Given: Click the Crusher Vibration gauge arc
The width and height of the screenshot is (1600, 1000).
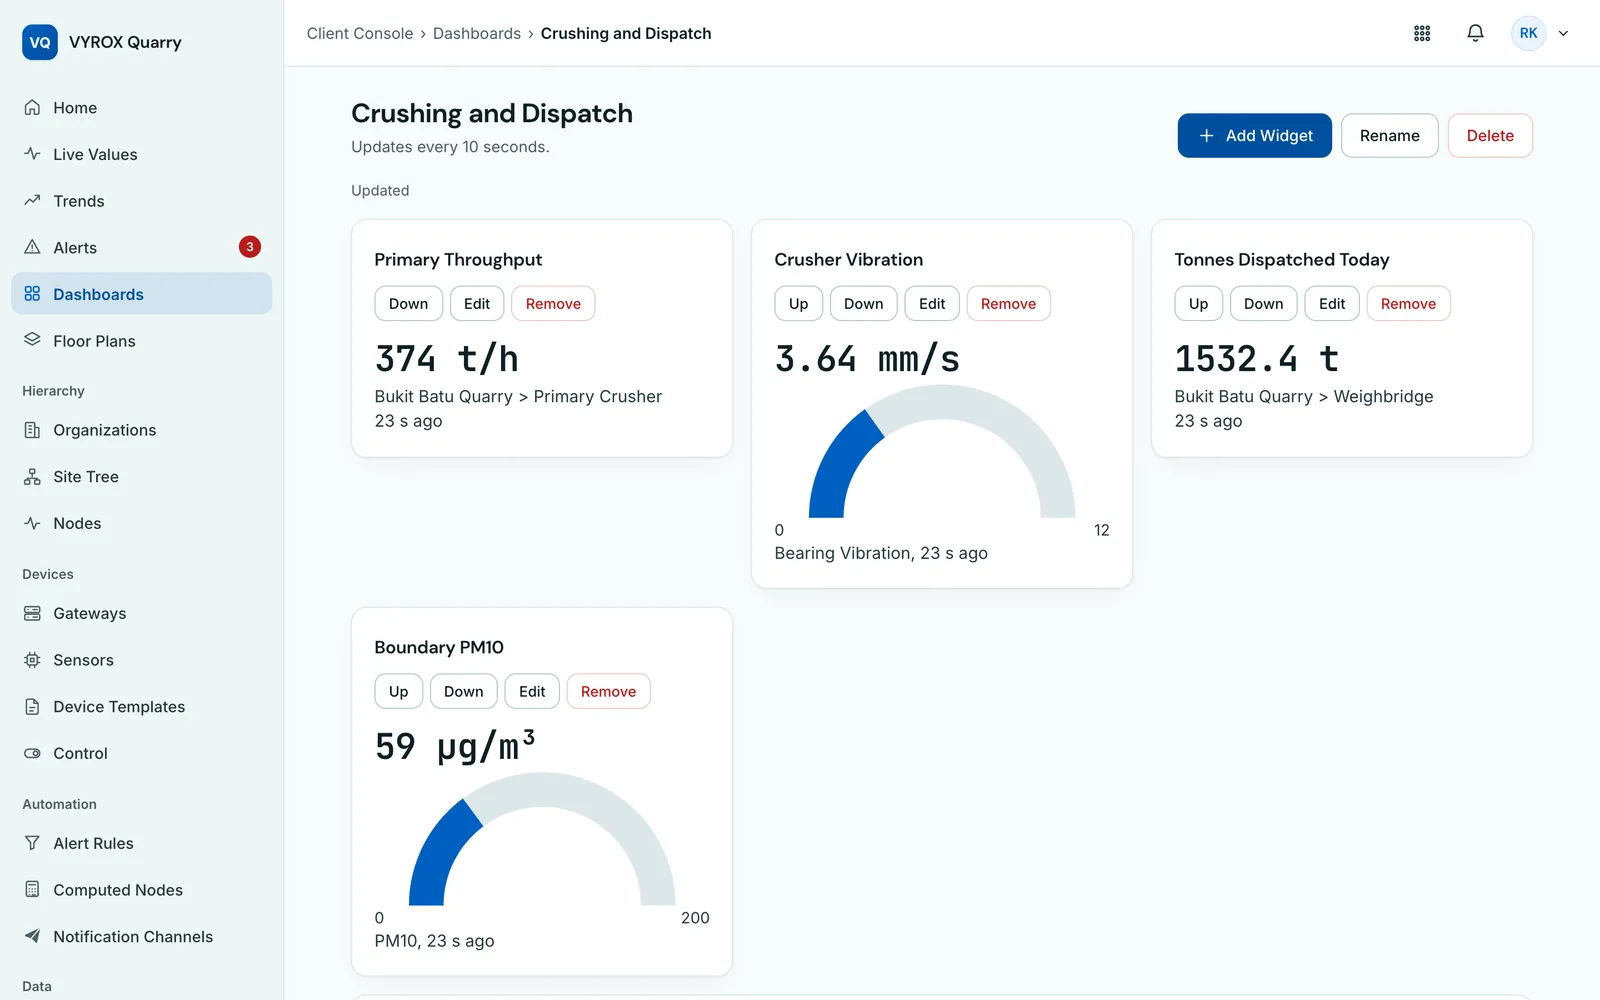Looking at the screenshot, I should [942, 403].
